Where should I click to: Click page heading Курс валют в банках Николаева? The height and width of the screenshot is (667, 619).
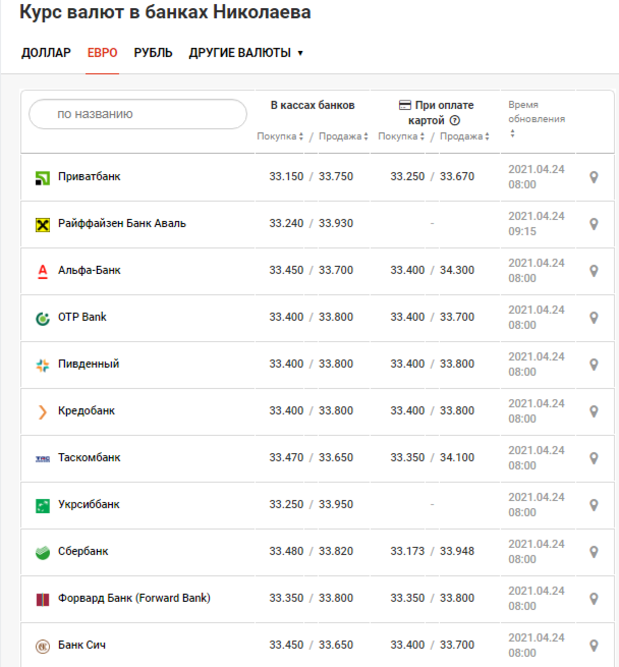point(165,12)
